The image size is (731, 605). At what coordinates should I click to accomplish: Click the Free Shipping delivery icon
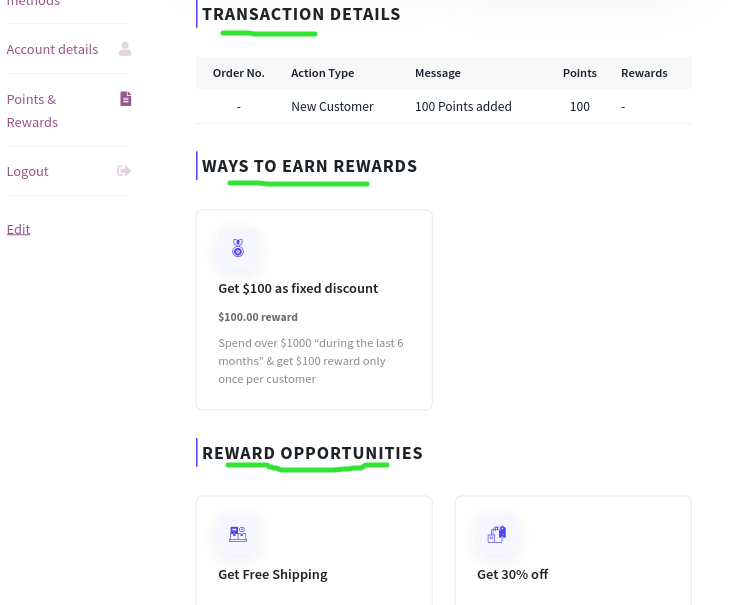[x=238, y=534]
